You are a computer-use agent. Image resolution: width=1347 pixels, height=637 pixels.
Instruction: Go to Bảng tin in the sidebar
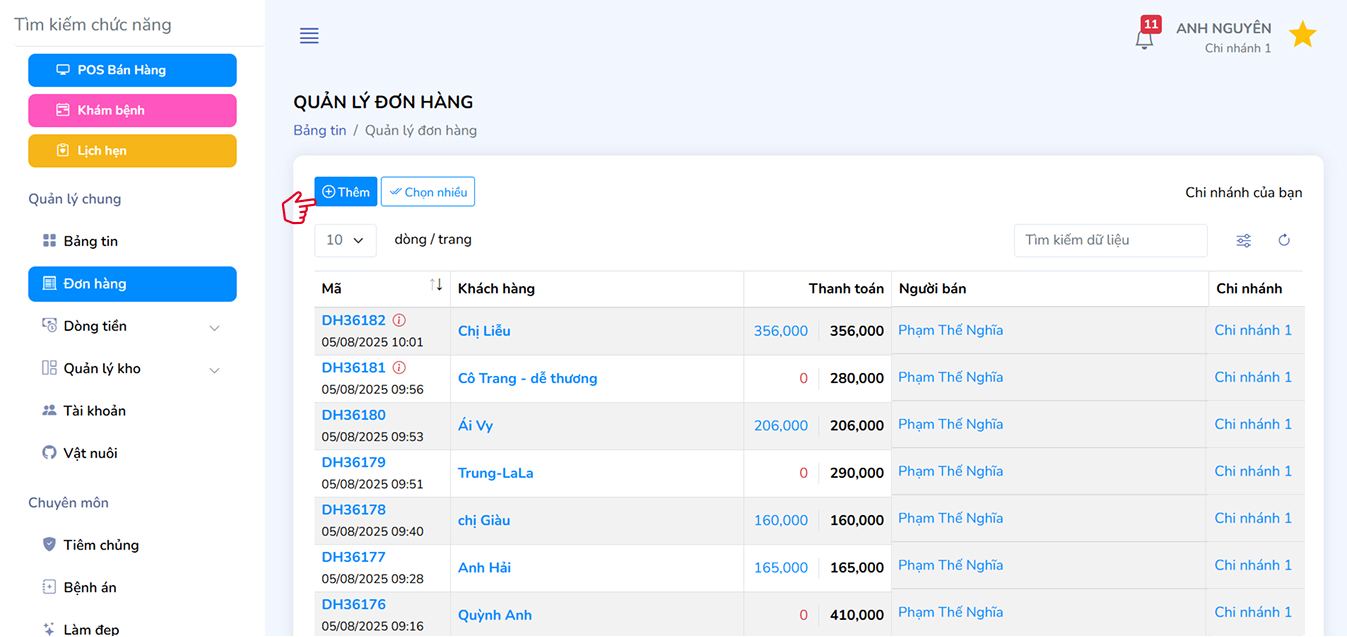tap(90, 241)
